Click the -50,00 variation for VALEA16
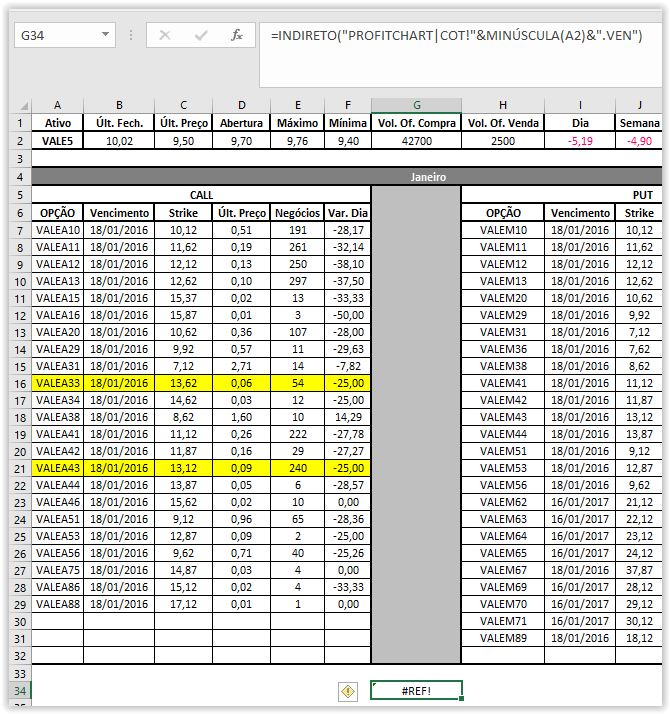Image resolution: width=670 pixels, height=714 pixels. [x=348, y=315]
